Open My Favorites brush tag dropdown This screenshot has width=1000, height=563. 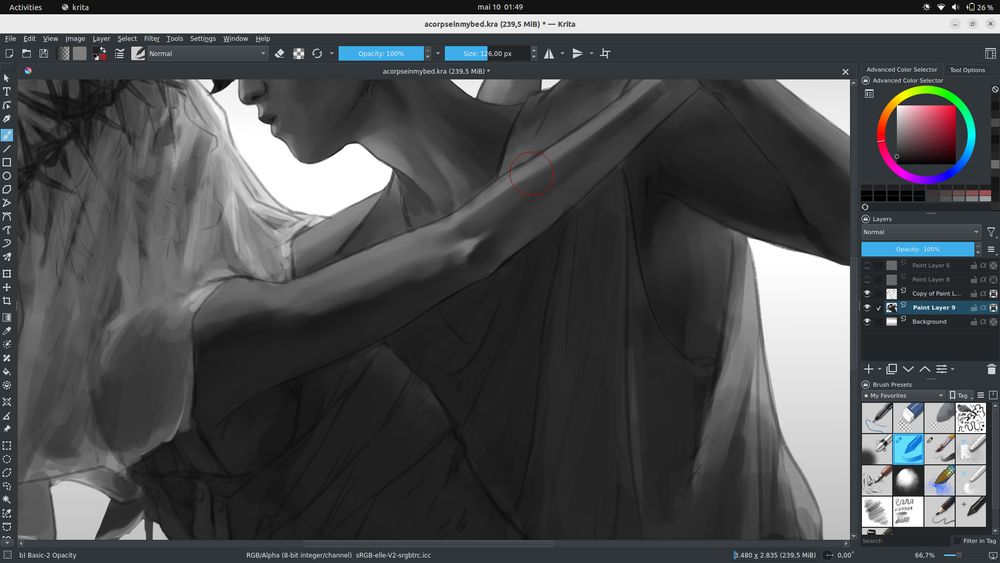pos(903,395)
